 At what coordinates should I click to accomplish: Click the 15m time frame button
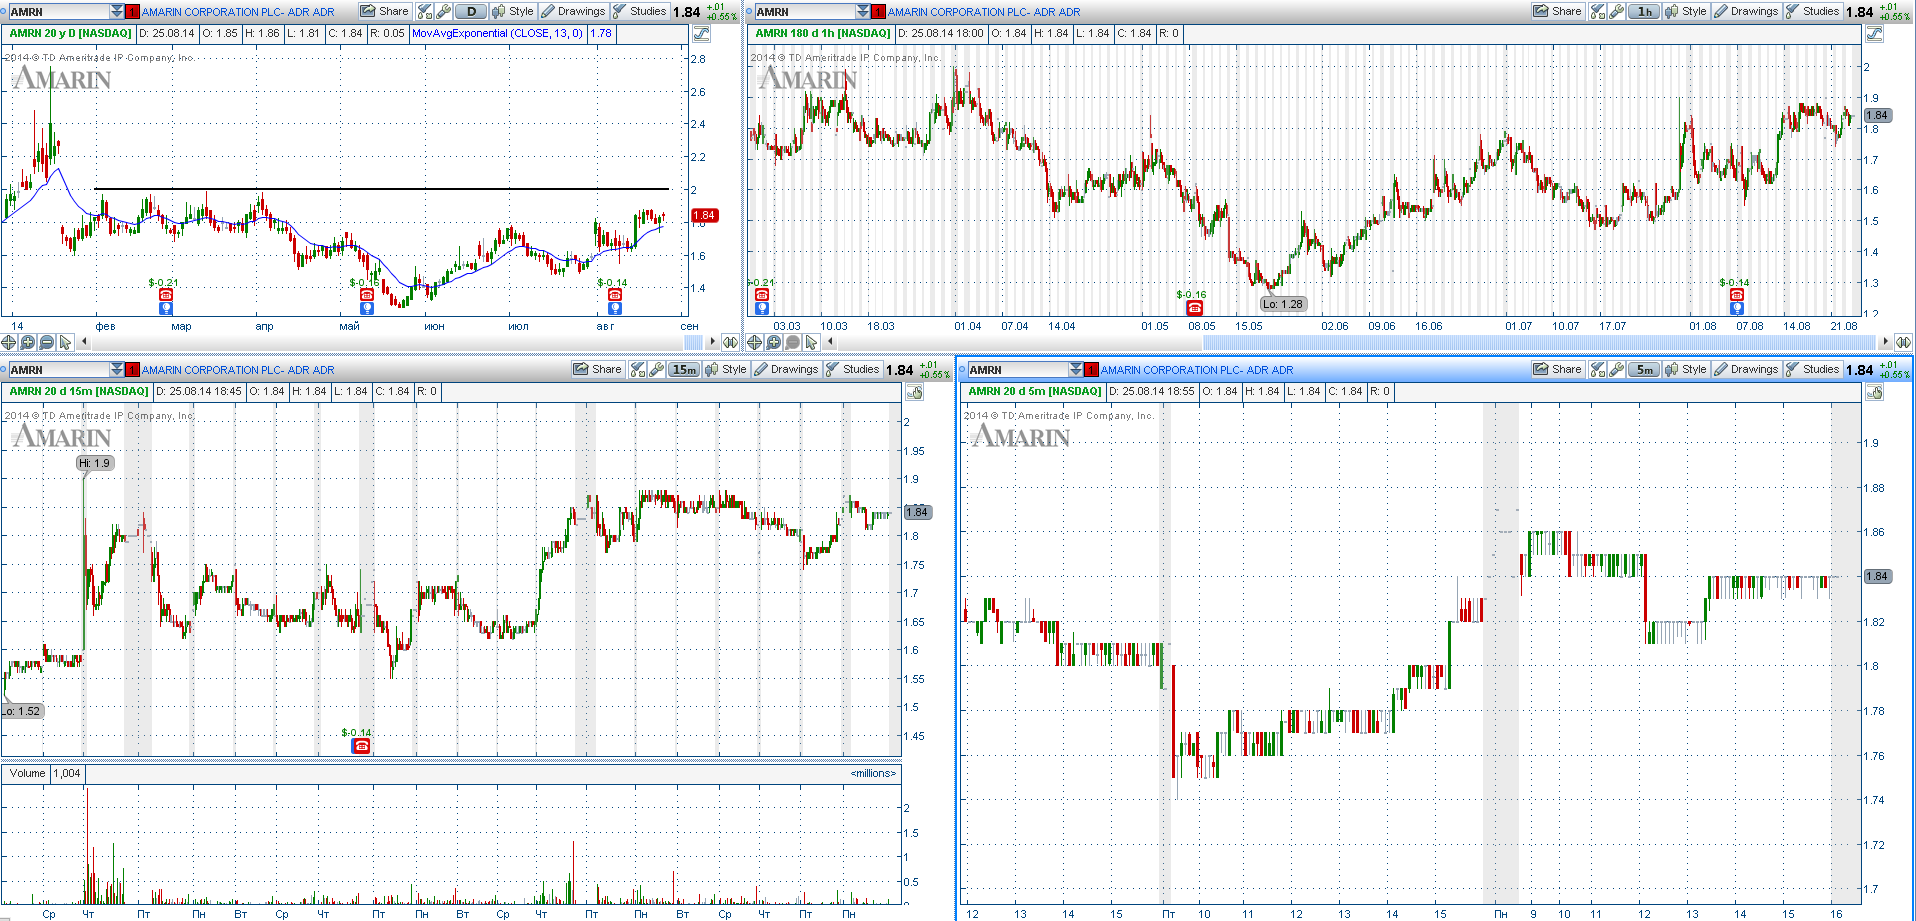pyautogui.click(x=684, y=369)
